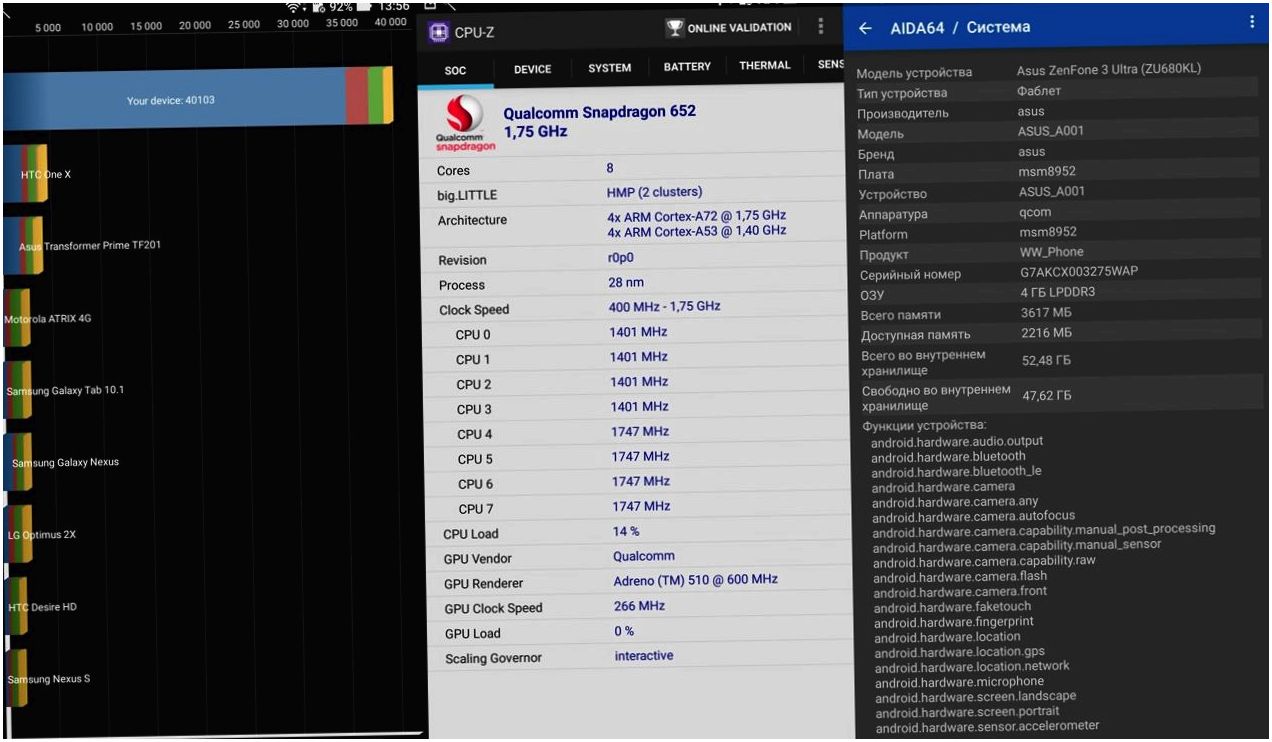Click the 'Фаблет' device type value

tap(1039, 91)
